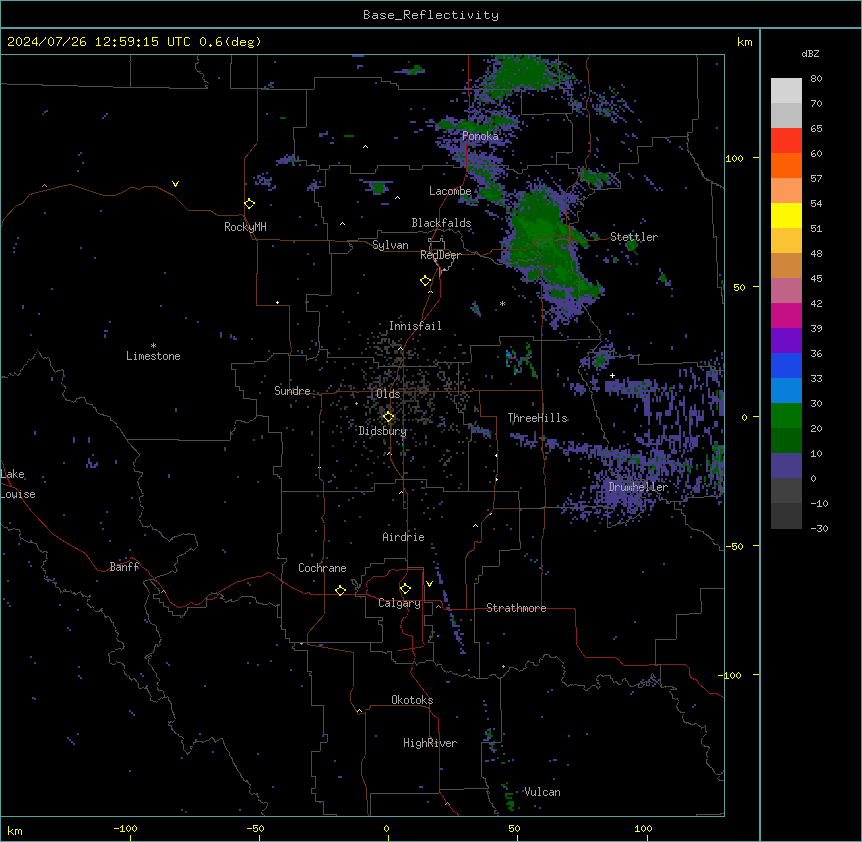This screenshot has height=842, width=862.
Task: Select the Airdrie label
Action: pos(404,537)
